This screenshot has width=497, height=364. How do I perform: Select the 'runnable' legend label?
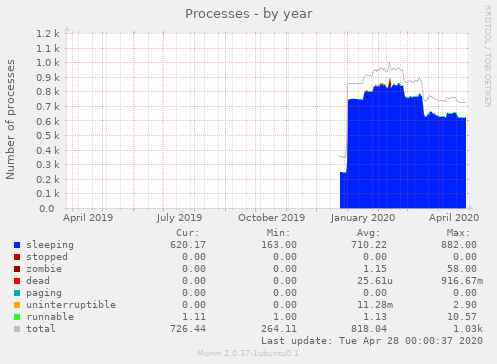point(50,317)
